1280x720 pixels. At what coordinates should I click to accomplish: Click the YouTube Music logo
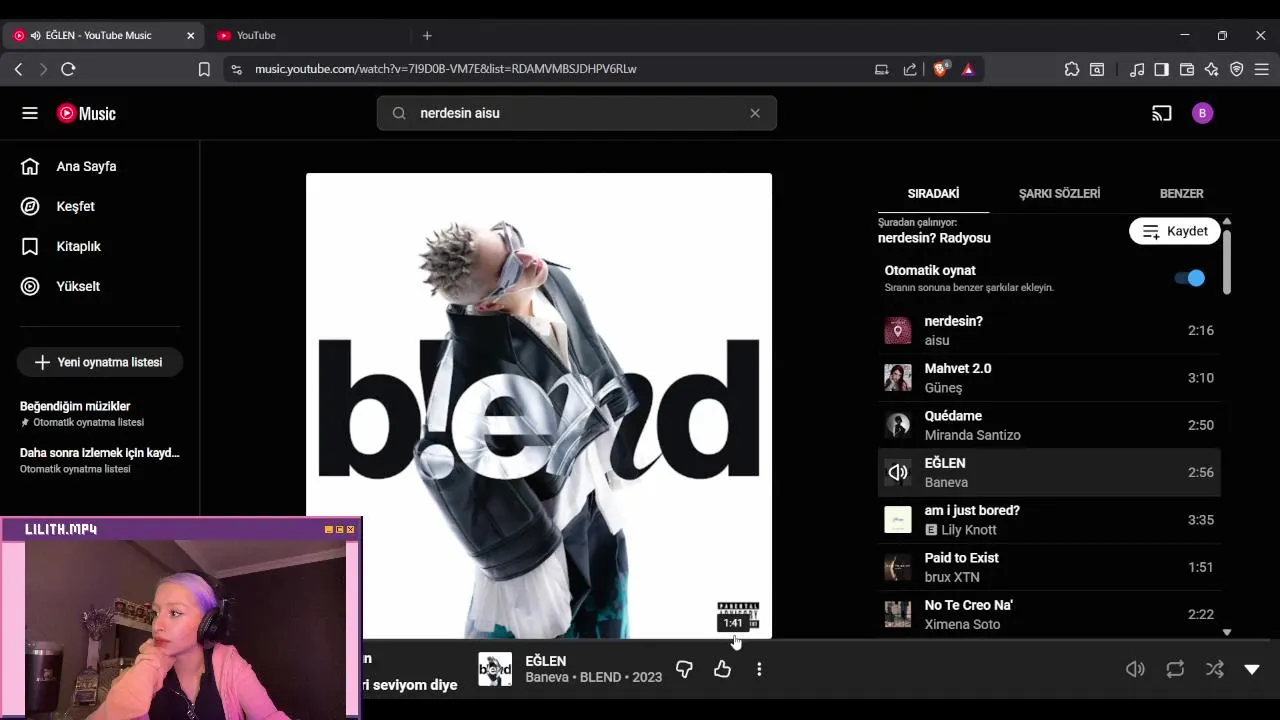(86, 113)
